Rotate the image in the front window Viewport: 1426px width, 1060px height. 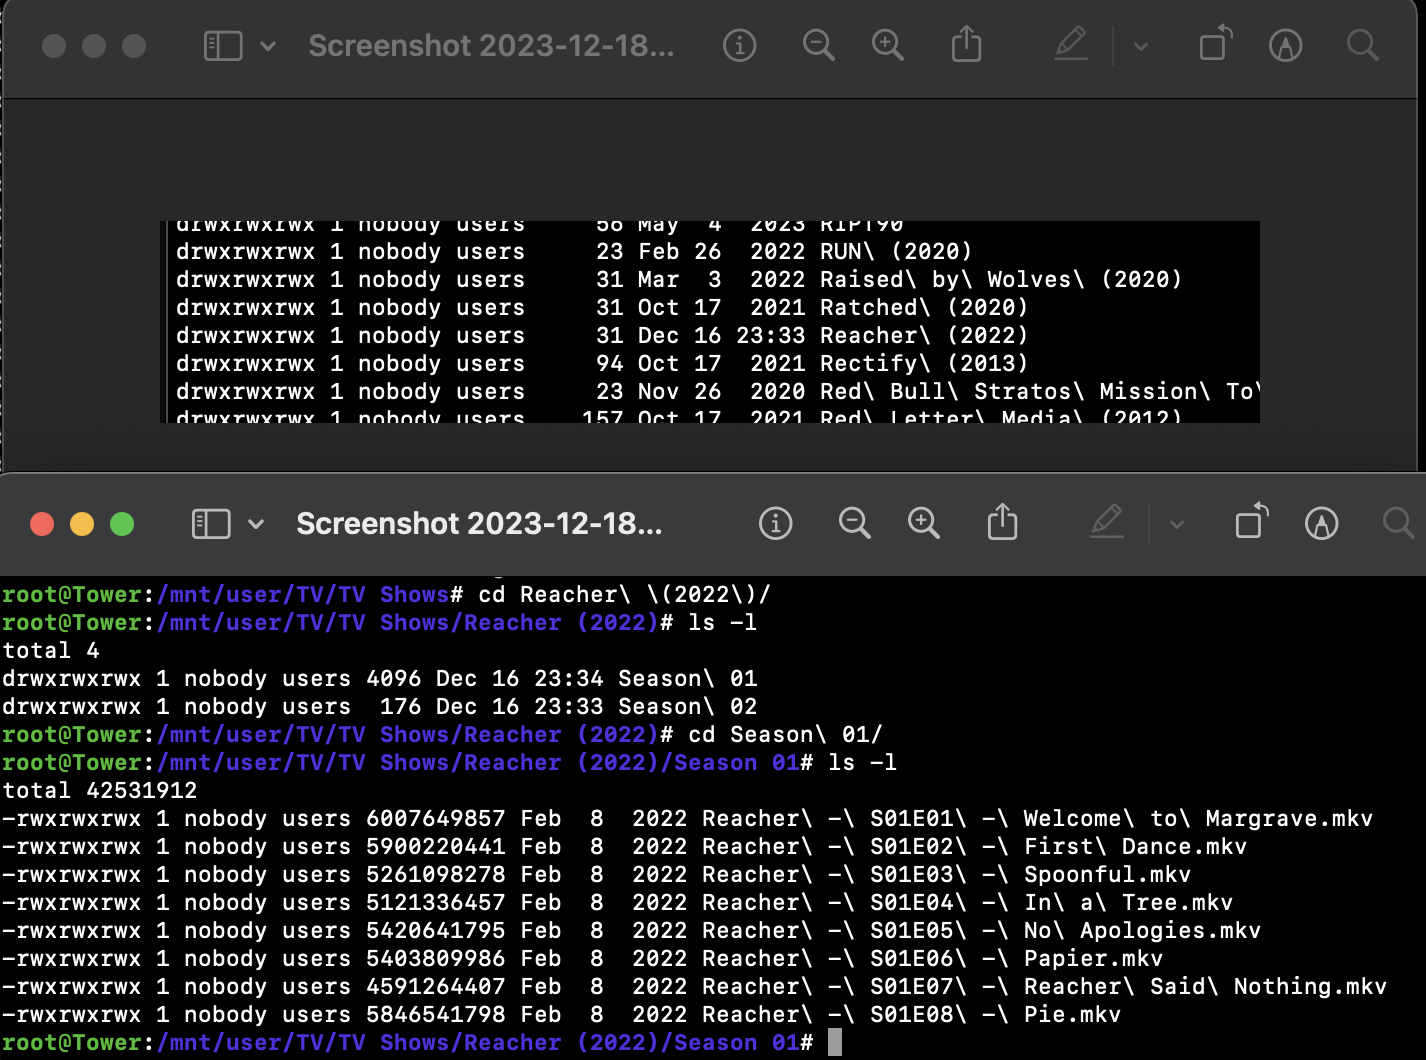click(1251, 523)
